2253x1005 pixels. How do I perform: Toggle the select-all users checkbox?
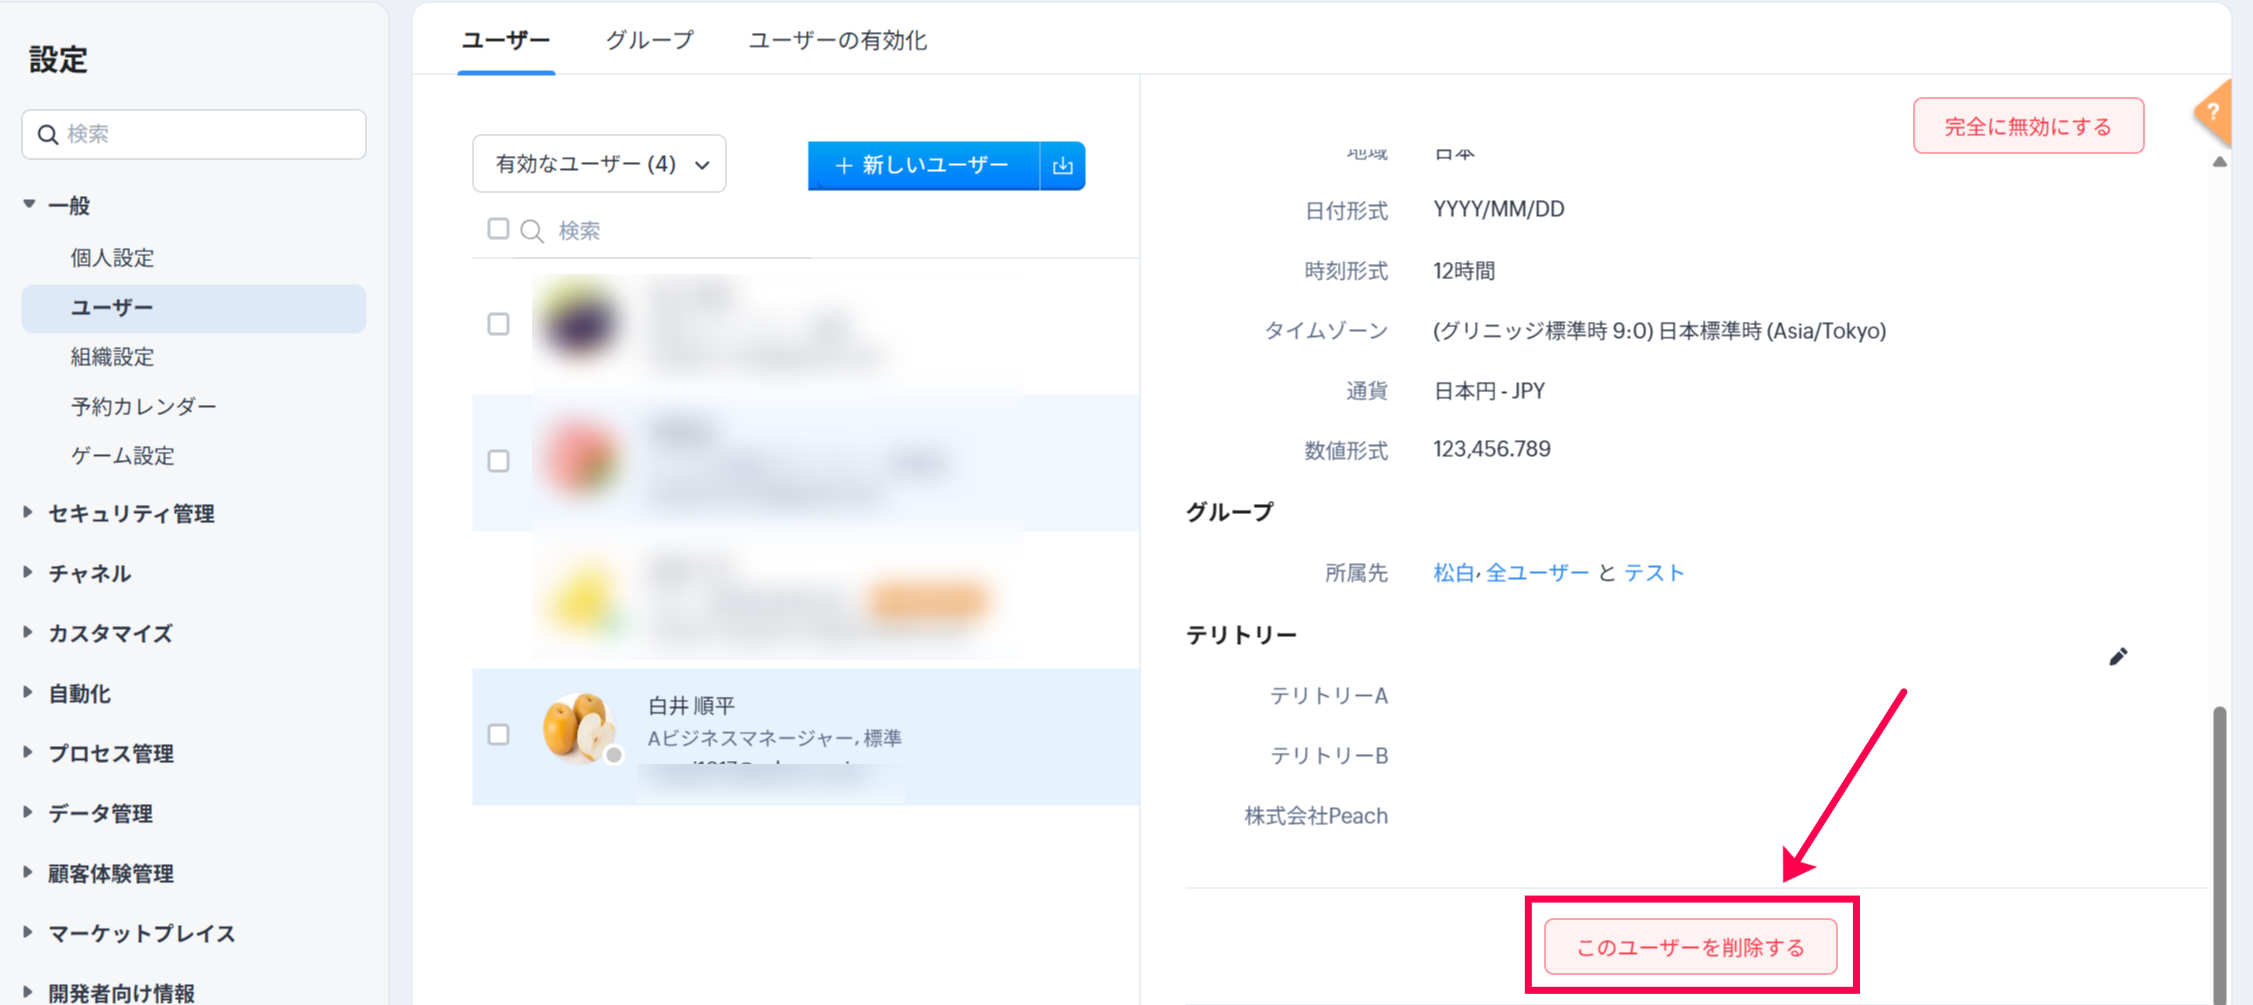(x=498, y=229)
